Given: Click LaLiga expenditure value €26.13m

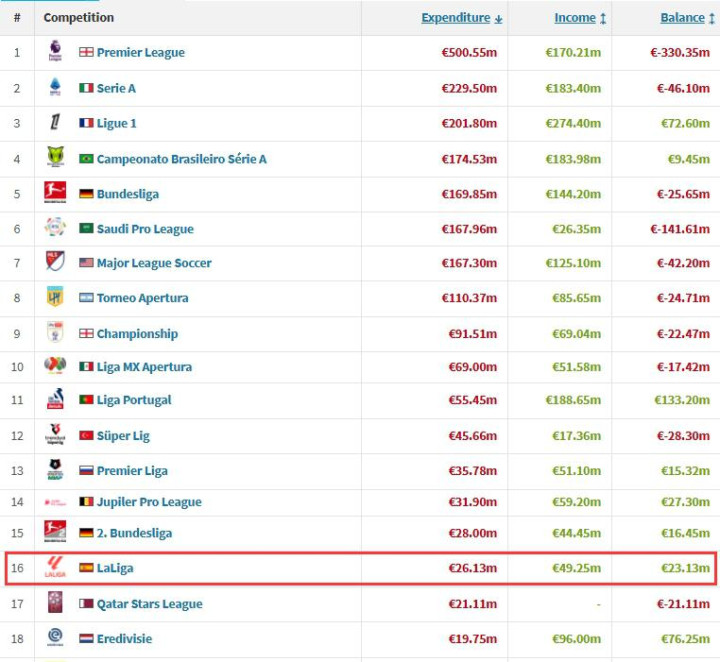Looking at the screenshot, I should 473,568.
